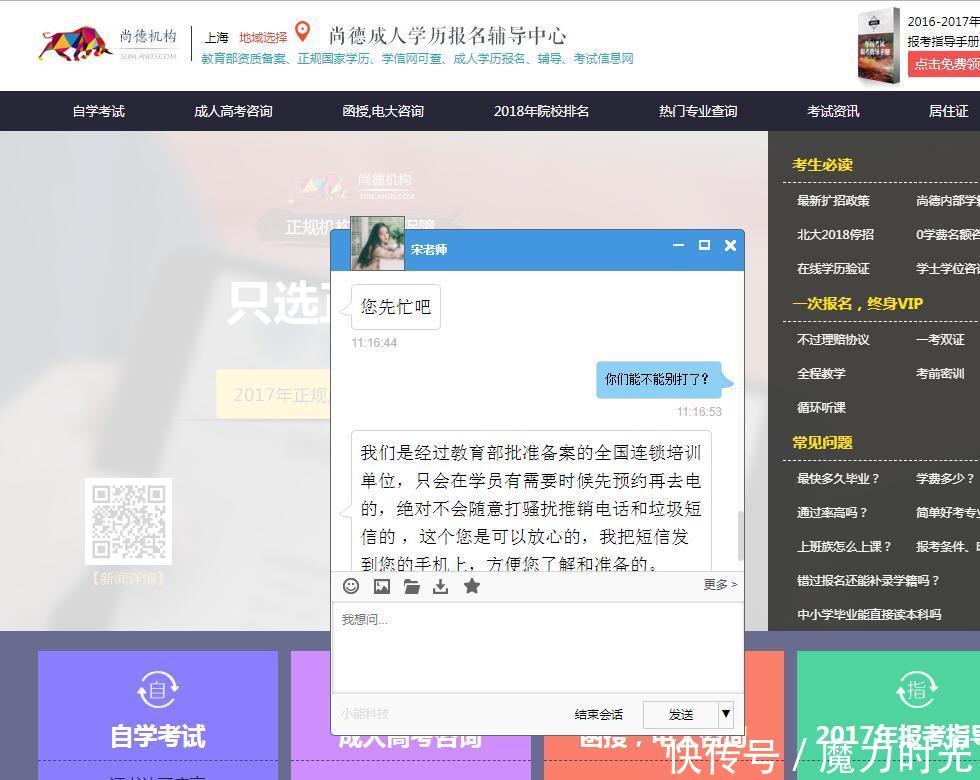The height and width of the screenshot is (780, 980).
Task: Switch to the 居住证 navigation tab
Action: [x=947, y=111]
